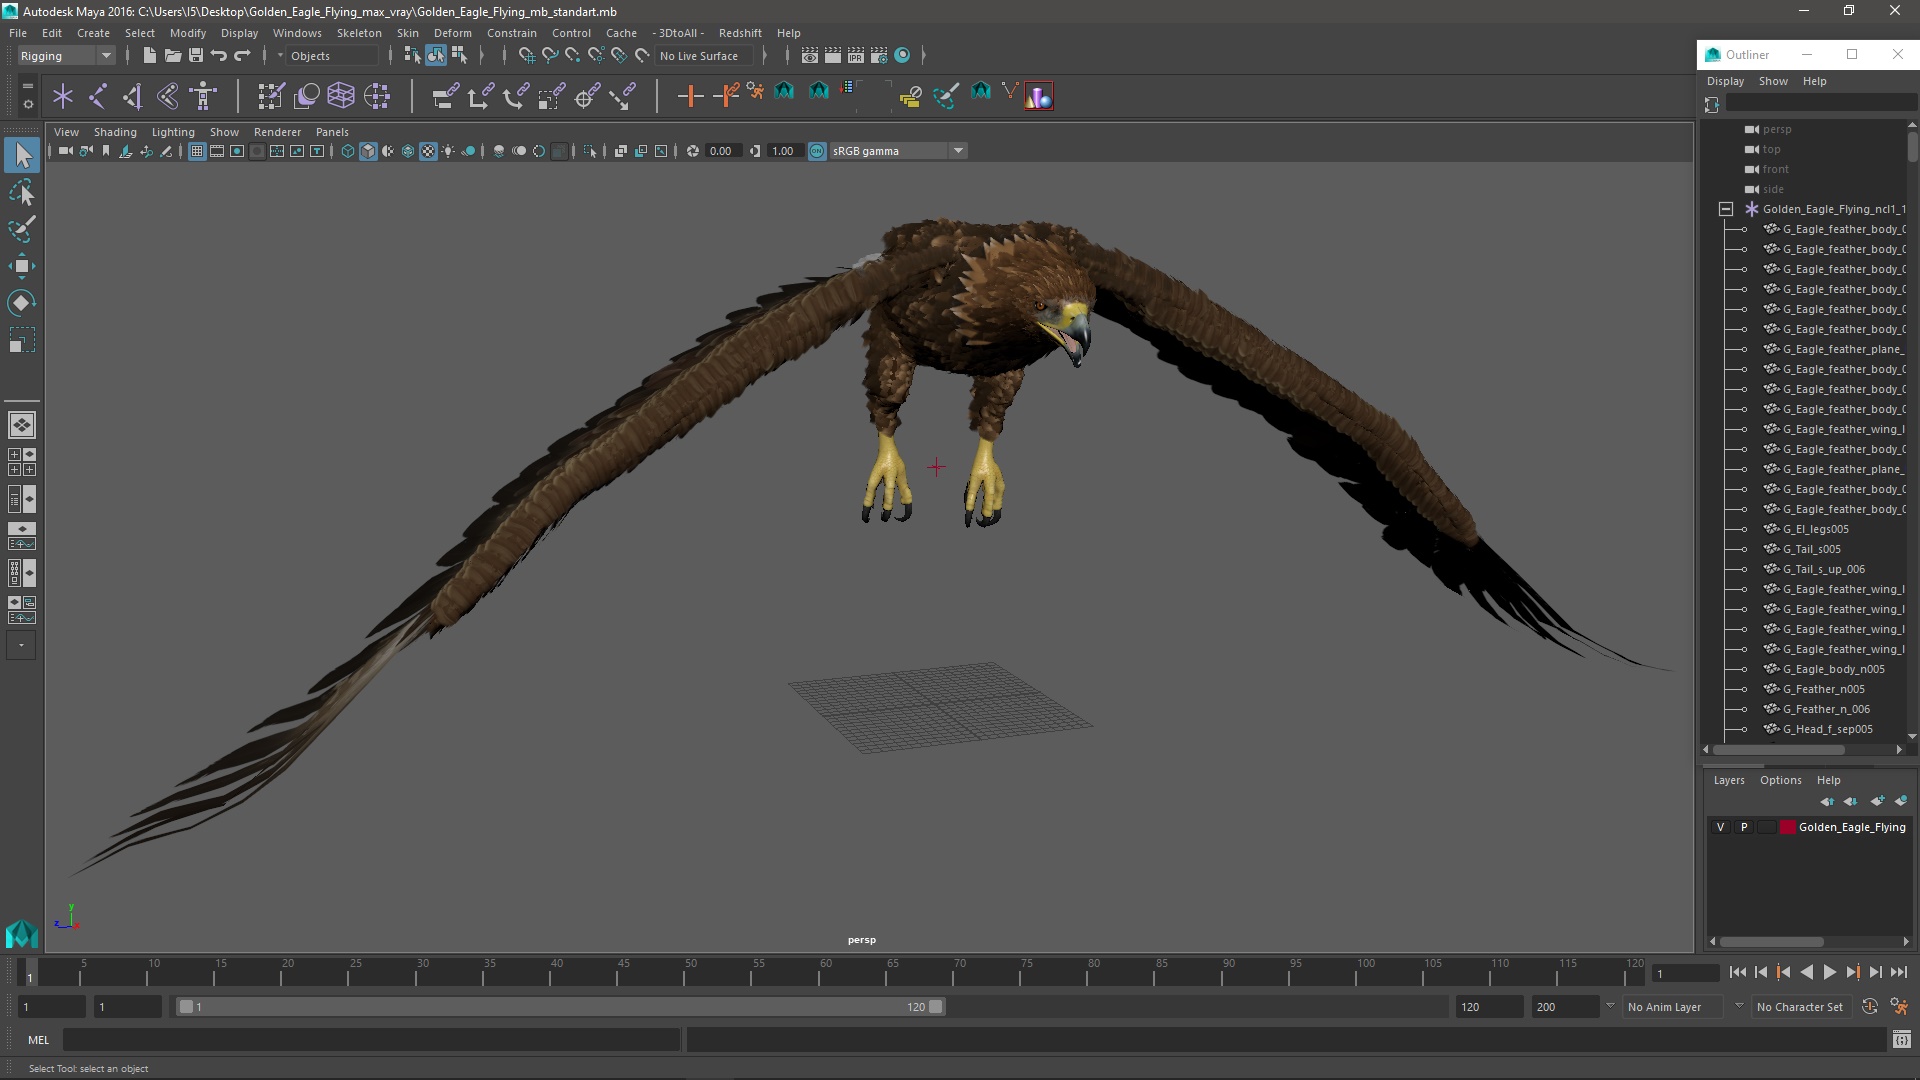The image size is (1920, 1080).
Task: Click the New Scene icon
Action: [x=149, y=56]
